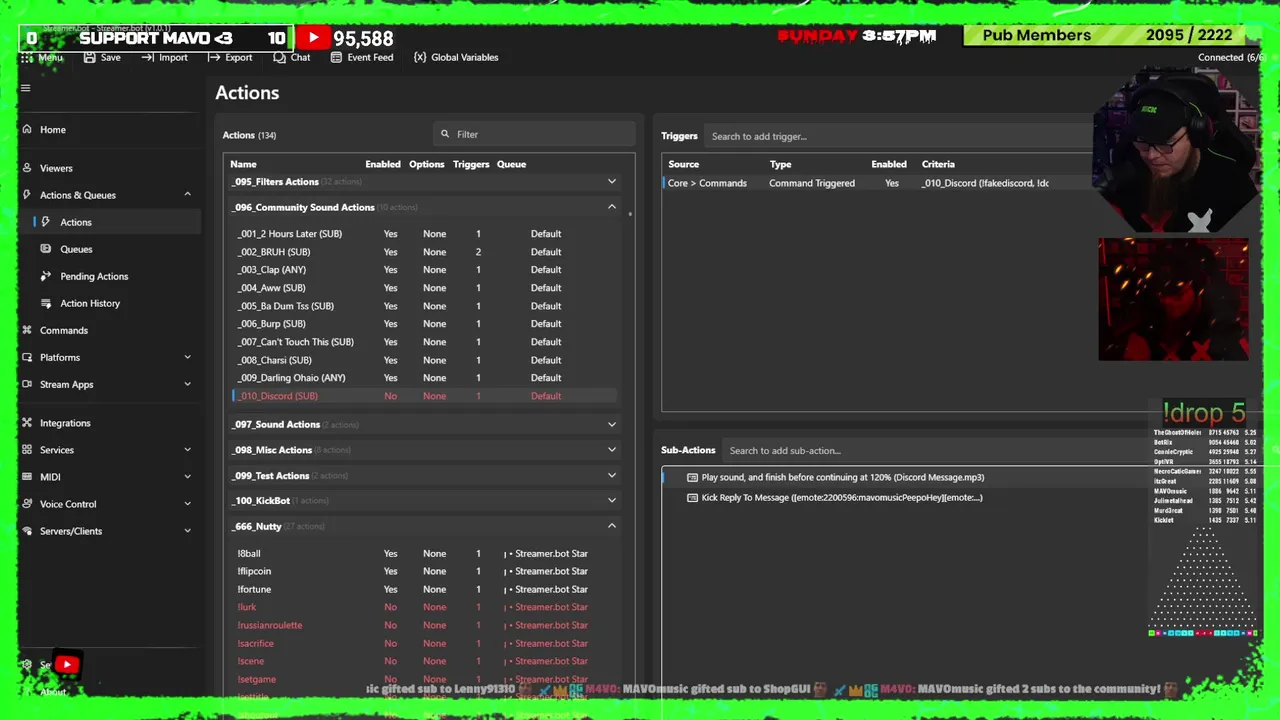Click the Play sound sub-action icon
1280x720 pixels.
[692, 477]
